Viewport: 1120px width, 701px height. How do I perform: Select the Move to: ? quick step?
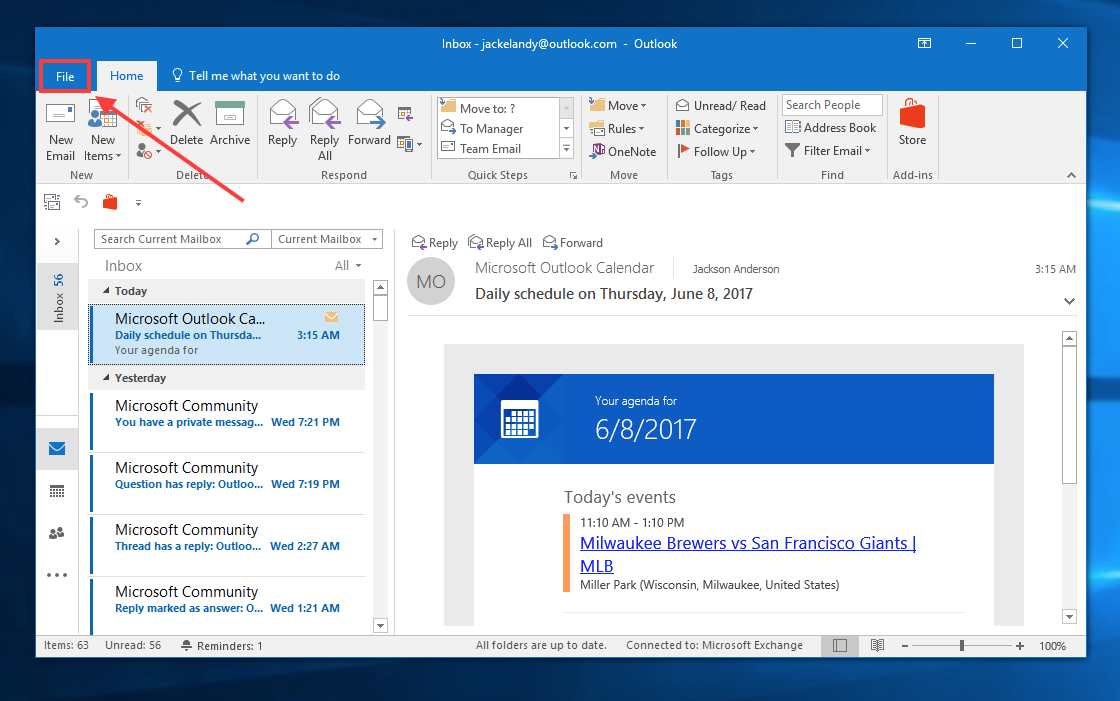click(x=498, y=108)
